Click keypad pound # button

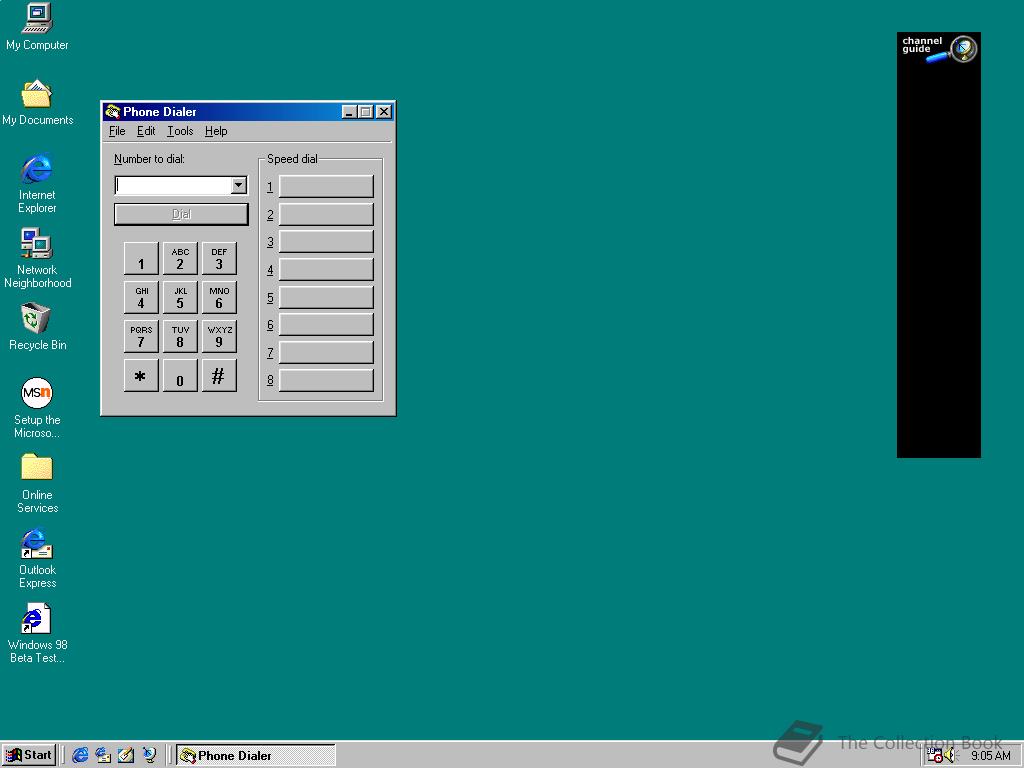219,376
